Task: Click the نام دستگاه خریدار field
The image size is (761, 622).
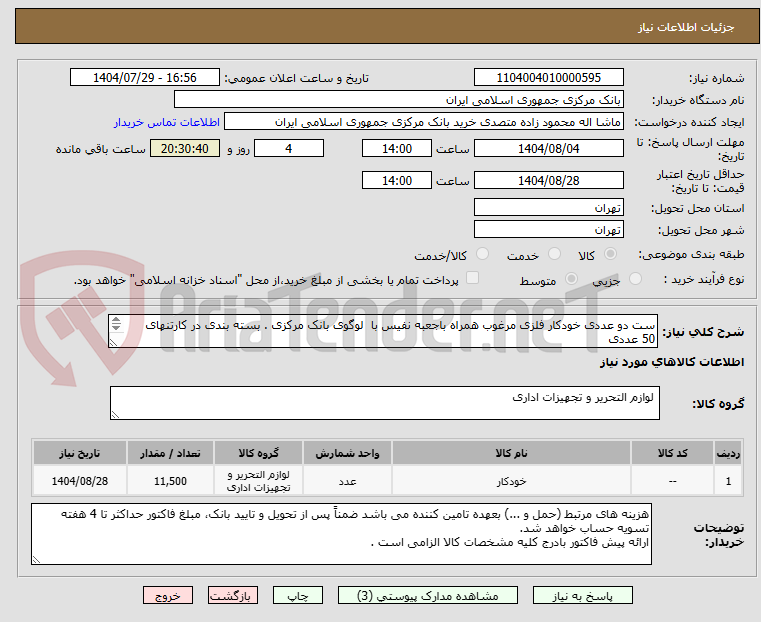Action: click(x=398, y=100)
